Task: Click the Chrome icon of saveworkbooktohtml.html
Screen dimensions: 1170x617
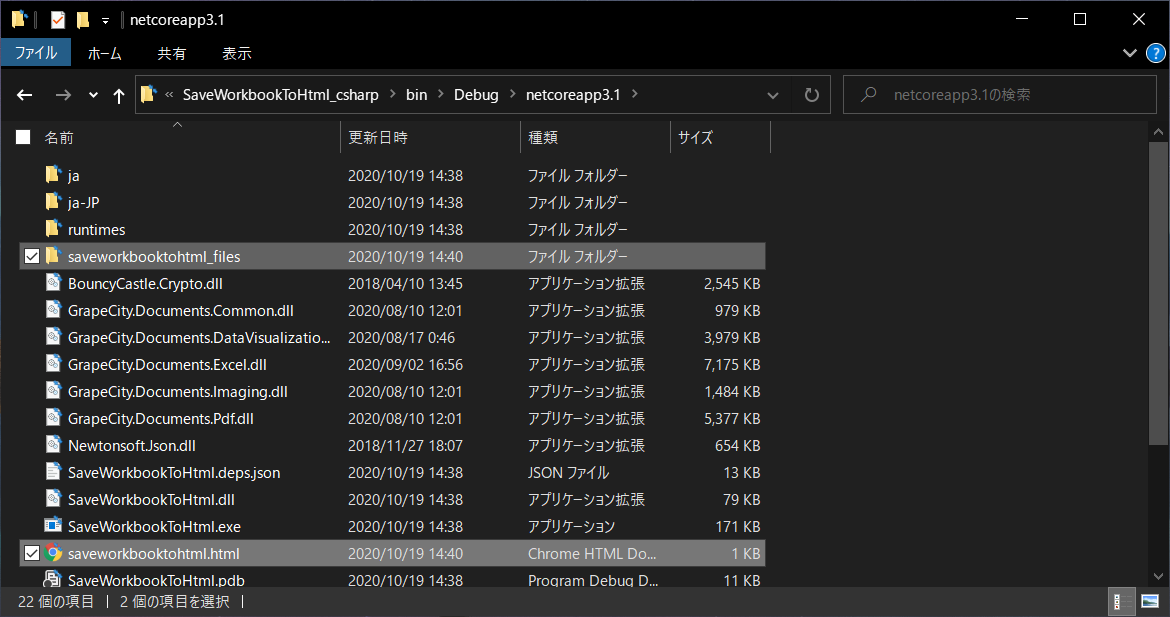Action: click(53, 553)
